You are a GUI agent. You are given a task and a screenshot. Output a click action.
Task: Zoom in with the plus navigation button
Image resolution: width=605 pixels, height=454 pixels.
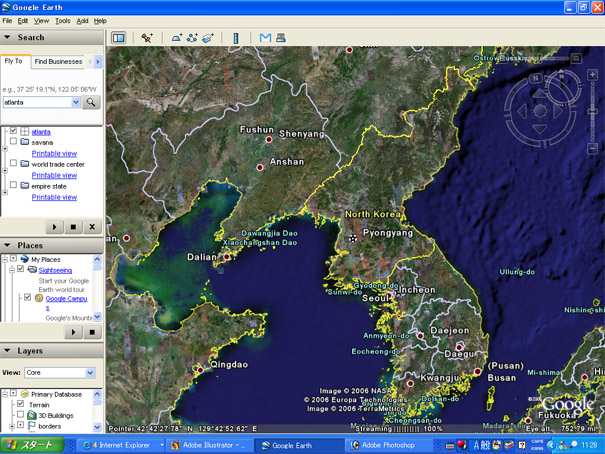[x=592, y=74]
